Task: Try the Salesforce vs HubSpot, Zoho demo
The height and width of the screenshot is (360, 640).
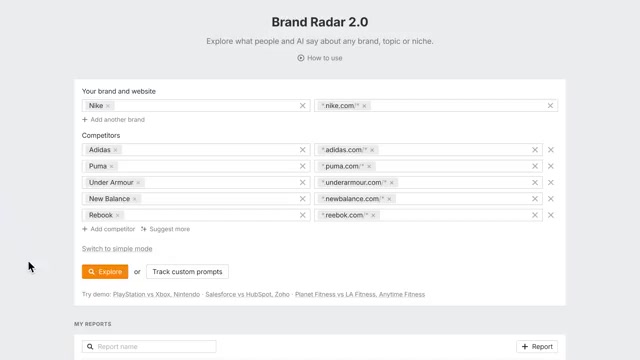Action: (247, 294)
